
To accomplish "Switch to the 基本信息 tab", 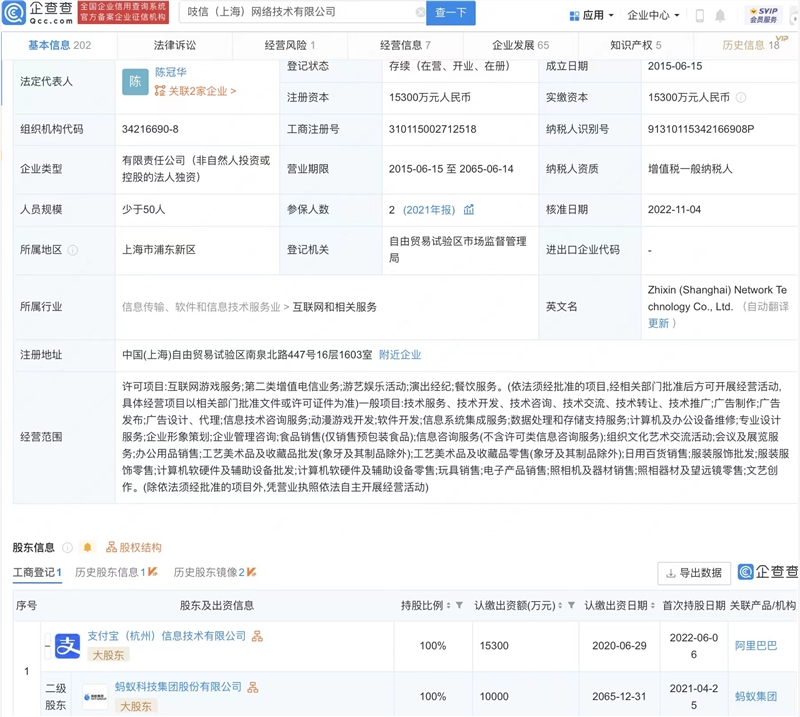I will [59, 45].
